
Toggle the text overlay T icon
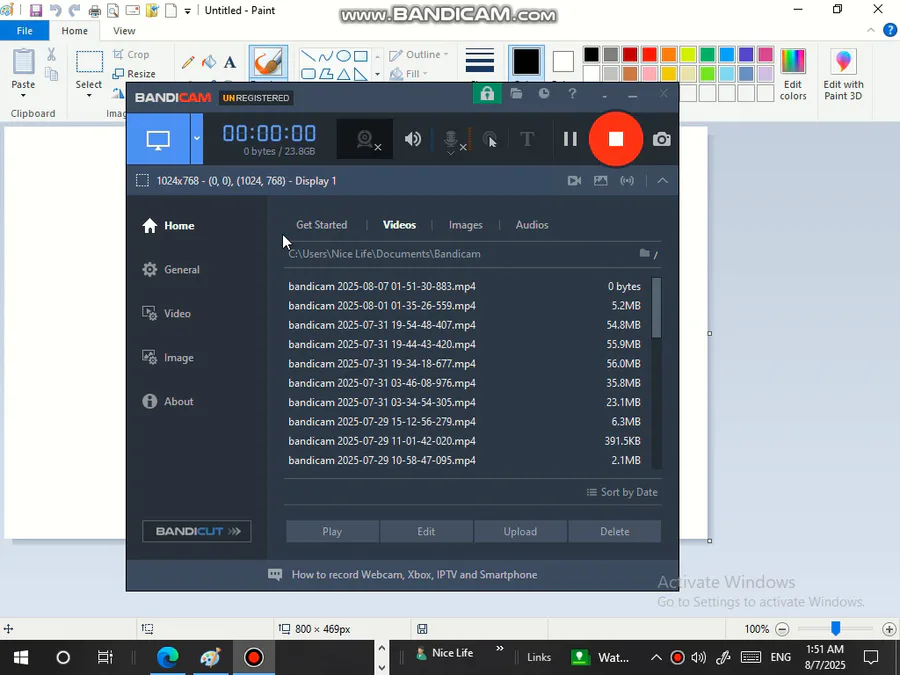coord(527,139)
